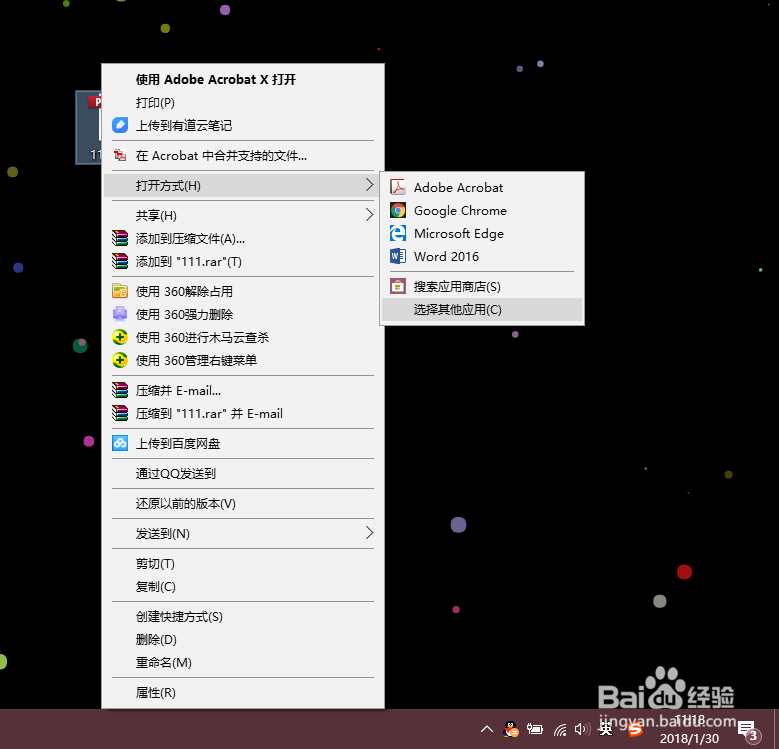Screen dimensions: 779x749
Task: Select 使用 360解除占用
Action: [243, 291]
